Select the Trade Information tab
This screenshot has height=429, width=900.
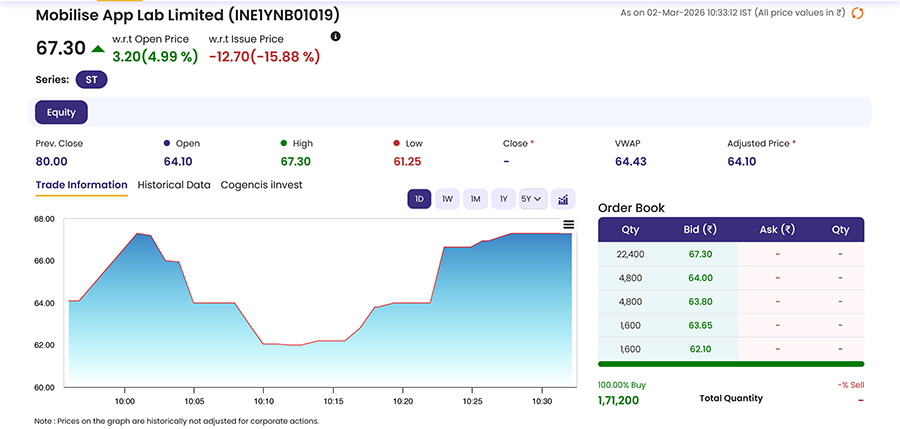pos(81,185)
